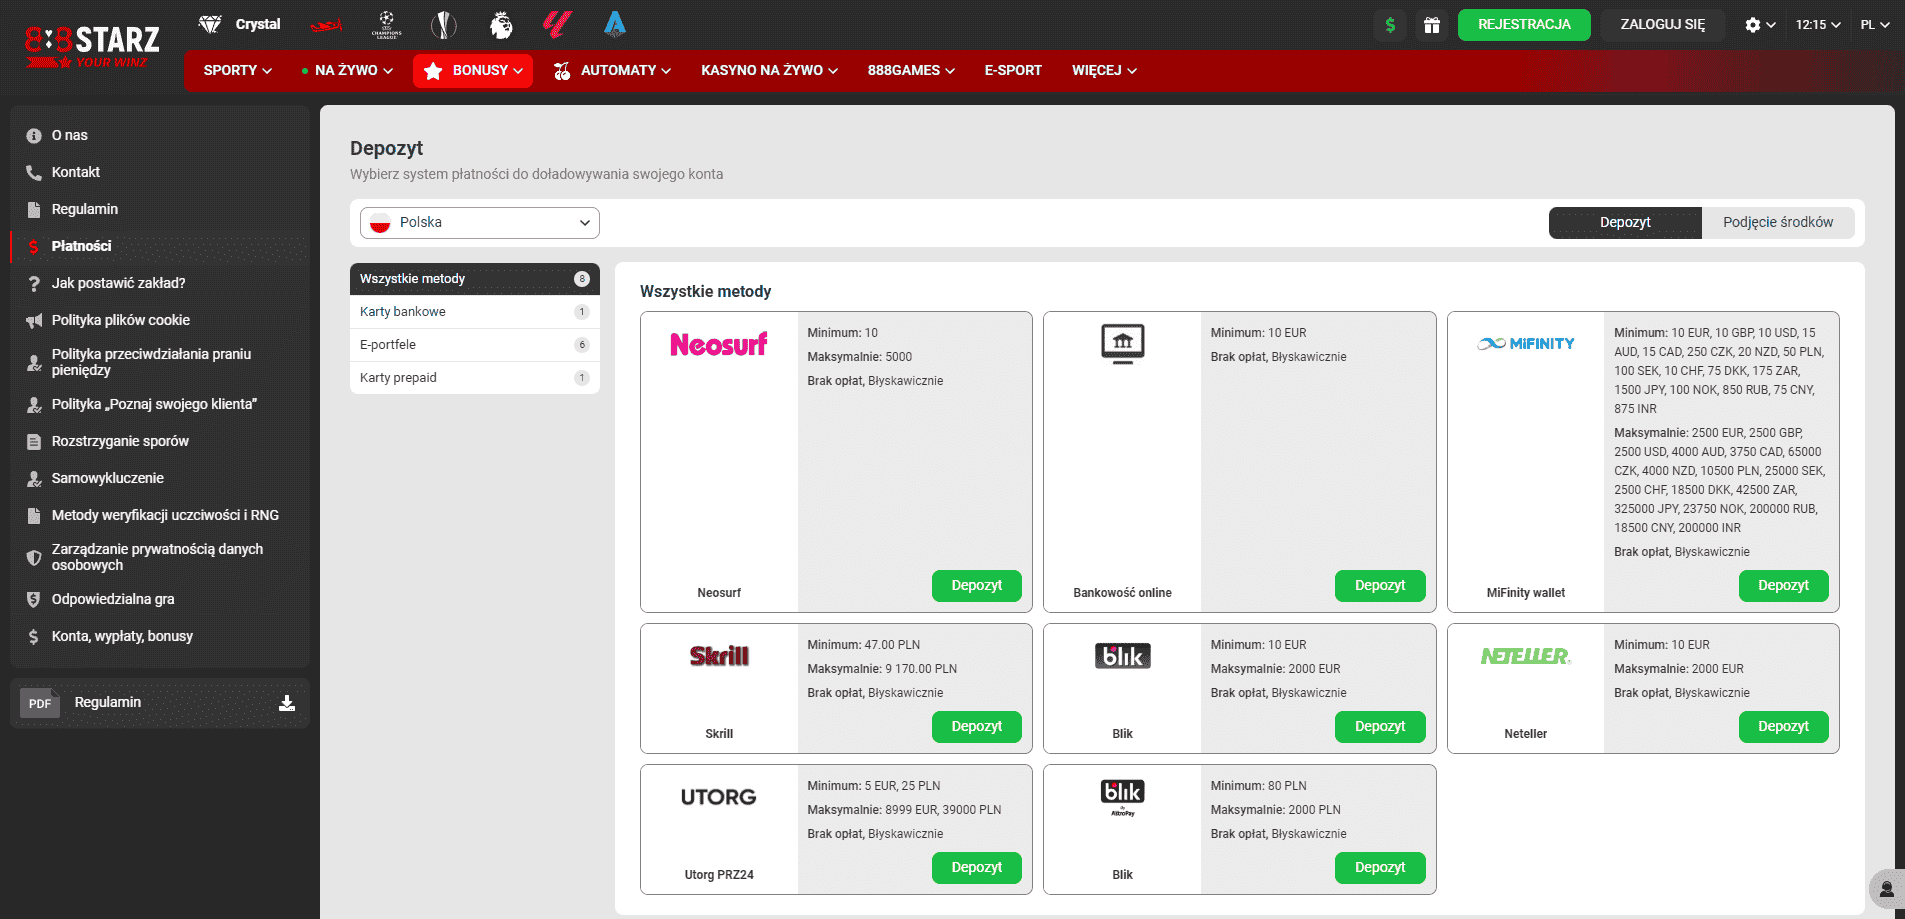
Task: Click the MiFinity wallet logo
Action: click(1526, 344)
